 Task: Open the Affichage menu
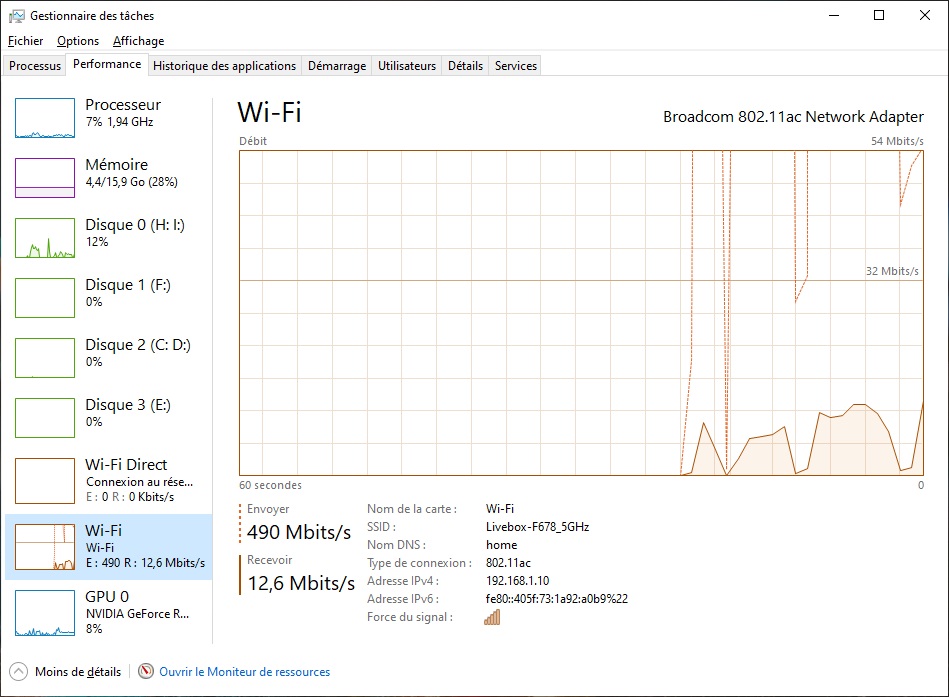pyautogui.click(x=138, y=41)
